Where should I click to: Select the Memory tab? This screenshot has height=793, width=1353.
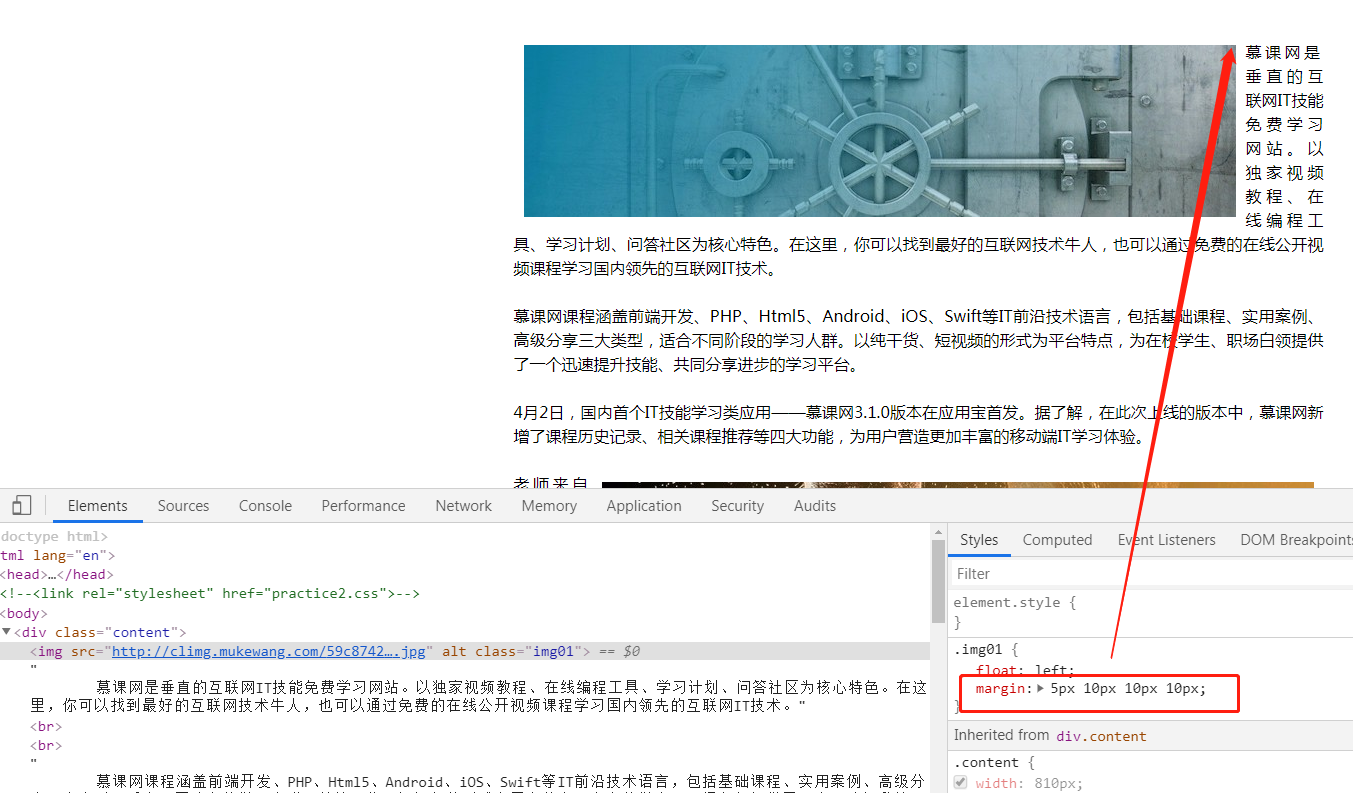click(549, 506)
